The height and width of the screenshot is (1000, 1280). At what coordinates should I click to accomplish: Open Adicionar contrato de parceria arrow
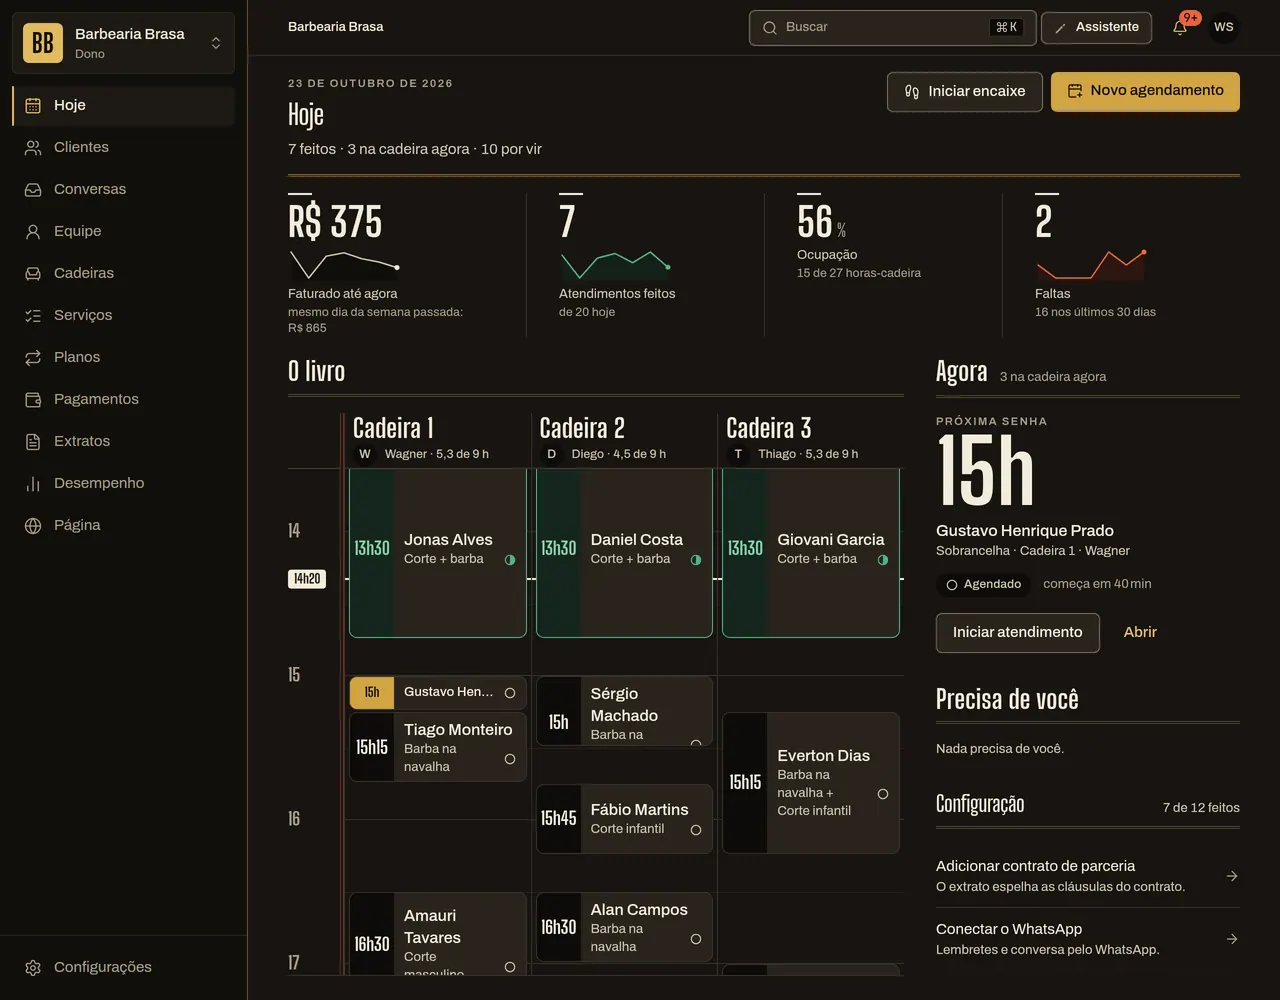click(1232, 876)
